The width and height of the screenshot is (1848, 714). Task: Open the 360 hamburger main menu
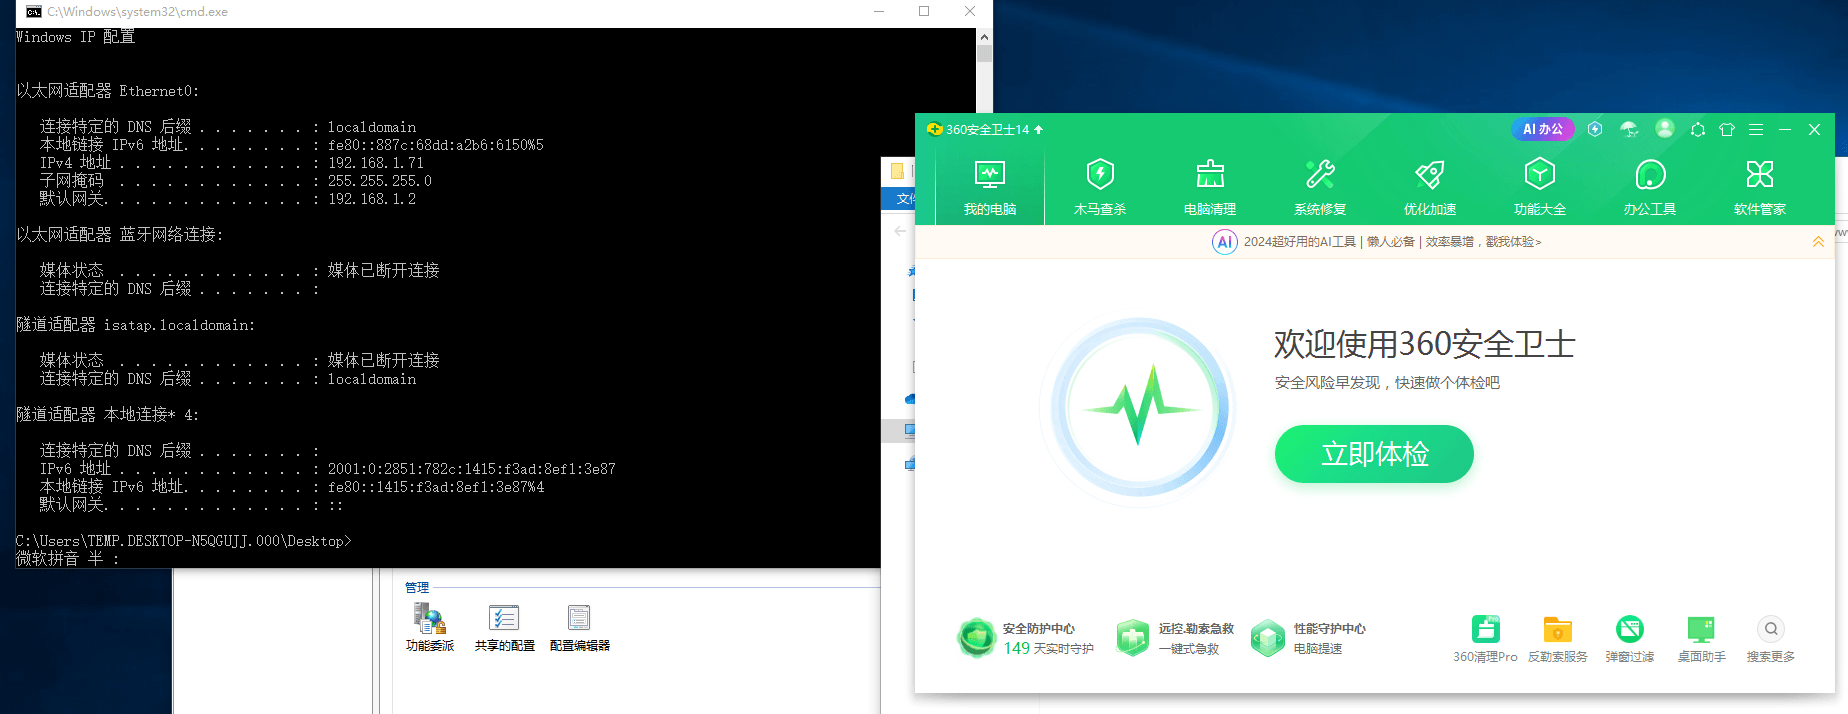click(x=1756, y=129)
